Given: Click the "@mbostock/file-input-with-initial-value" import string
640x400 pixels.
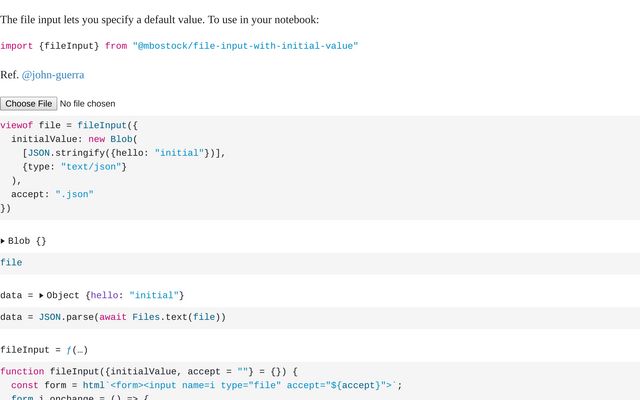Looking at the screenshot, I should 245,46.
